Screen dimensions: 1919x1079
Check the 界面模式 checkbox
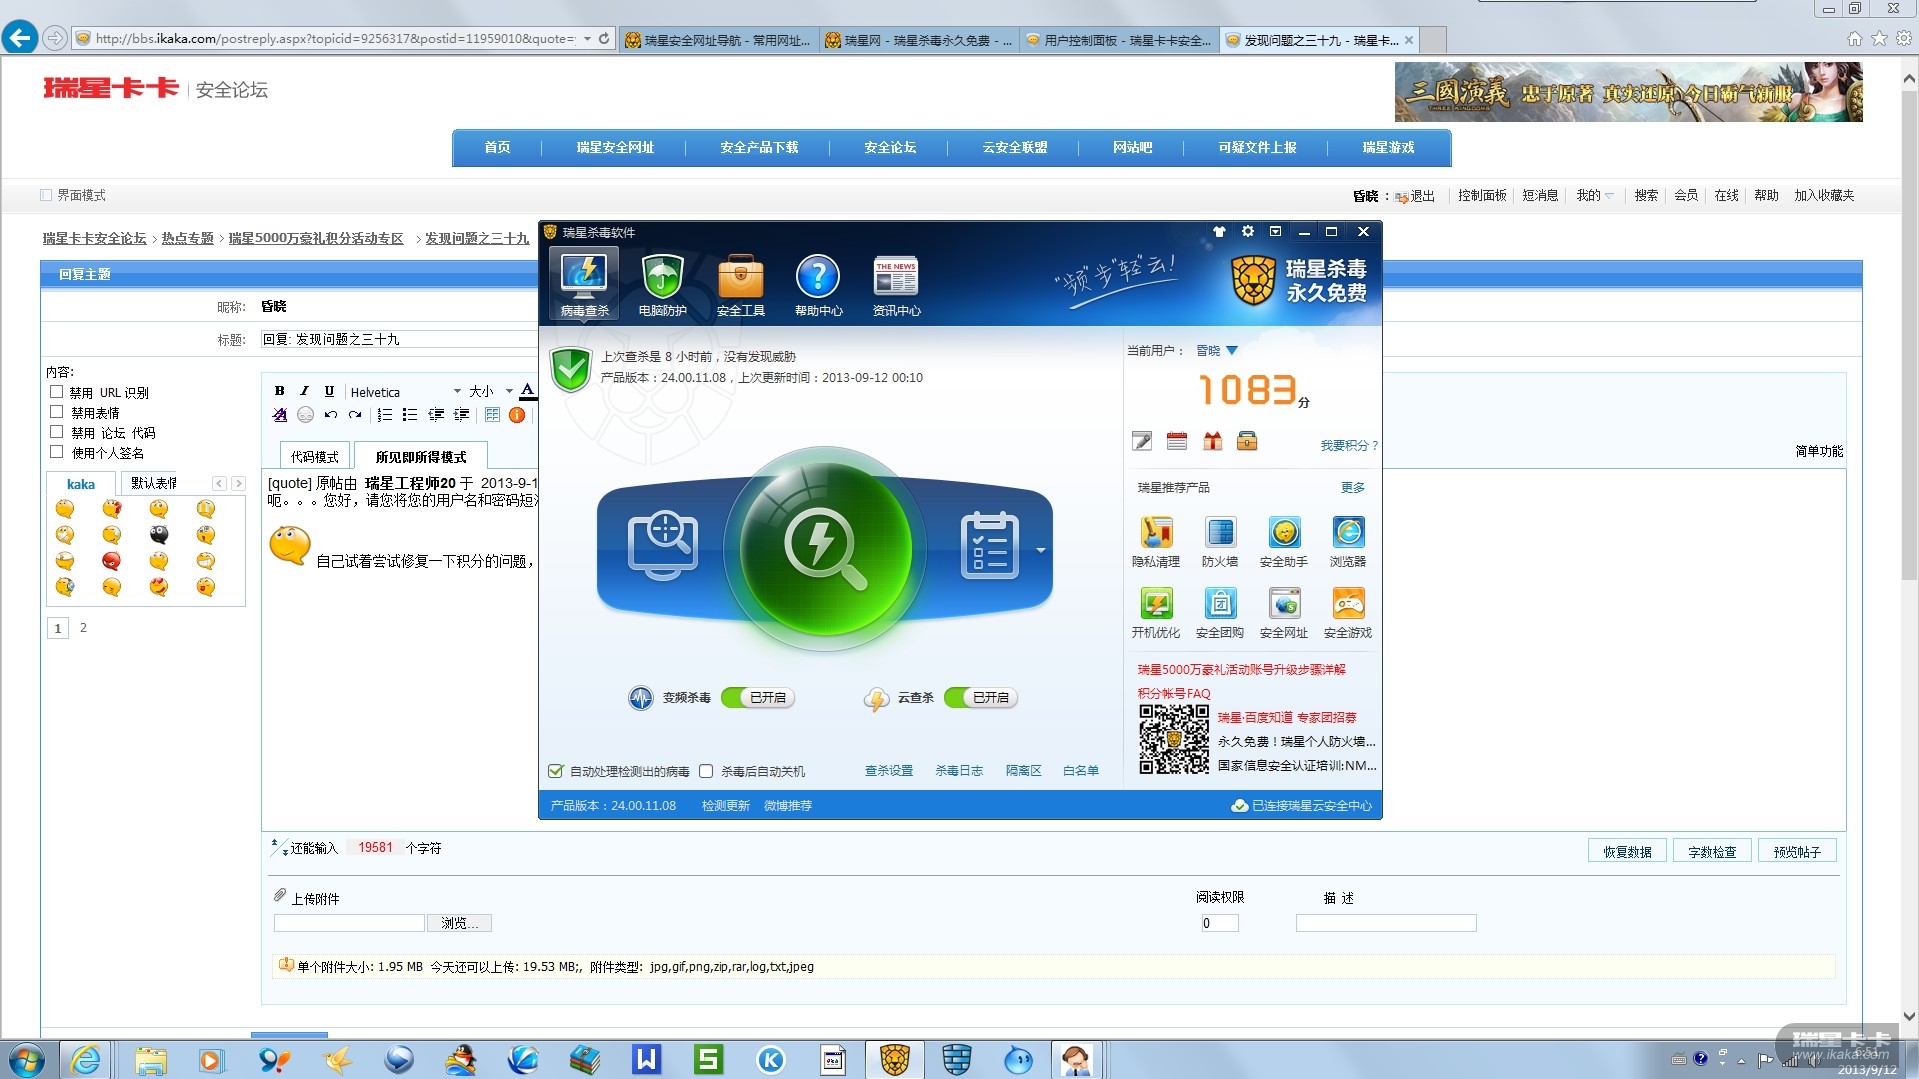(x=46, y=195)
